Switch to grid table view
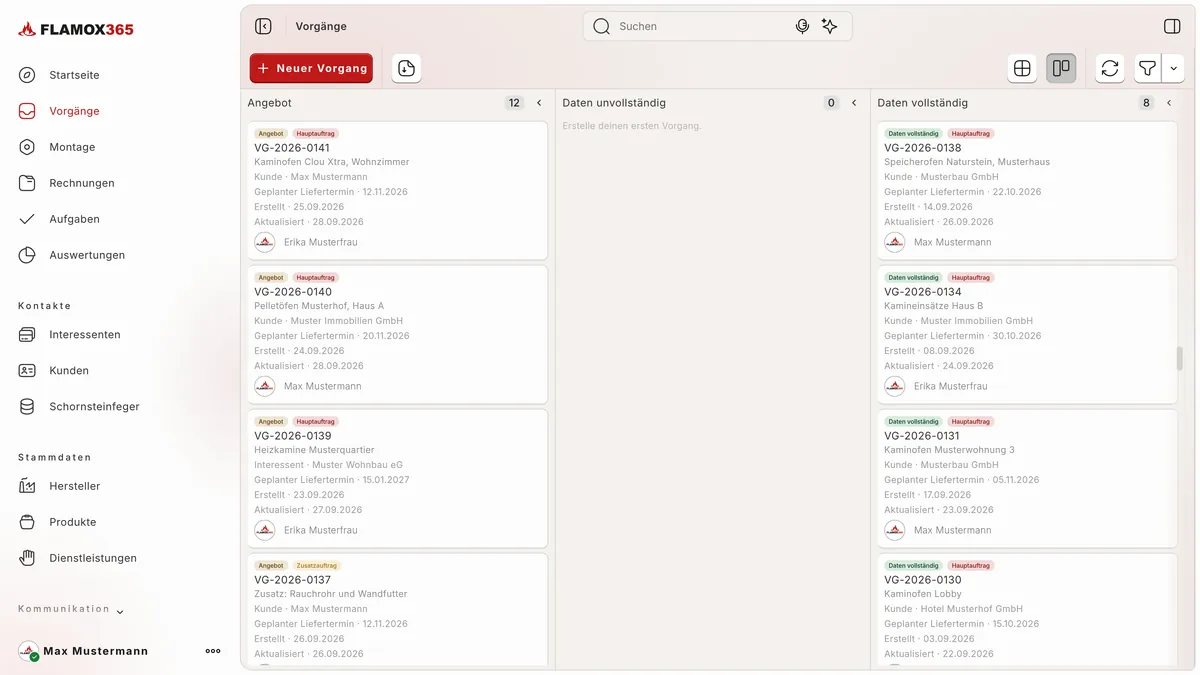This screenshot has width=1200, height=675. (1022, 68)
